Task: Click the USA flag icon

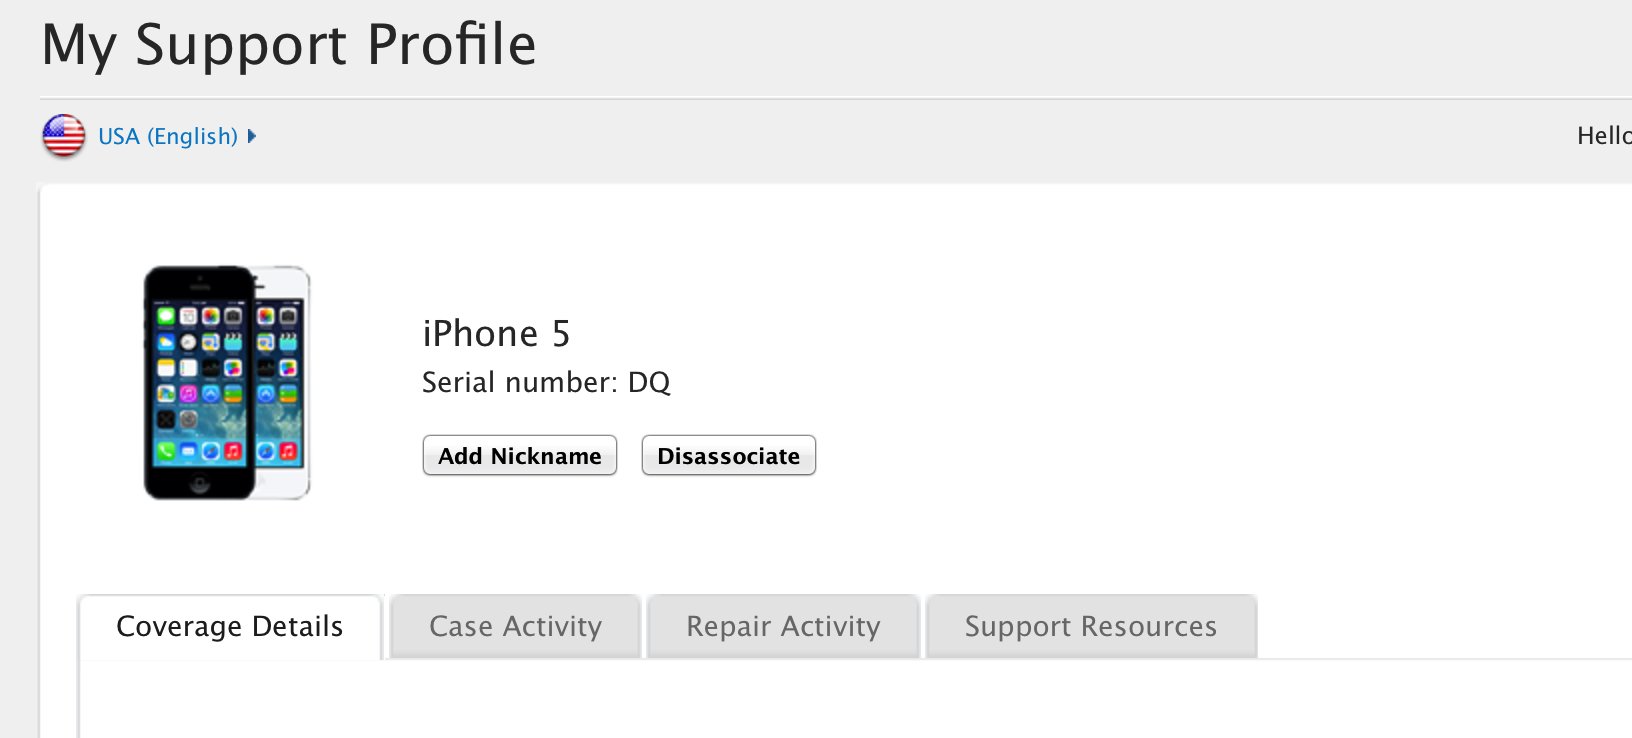Action: [63, 136]
